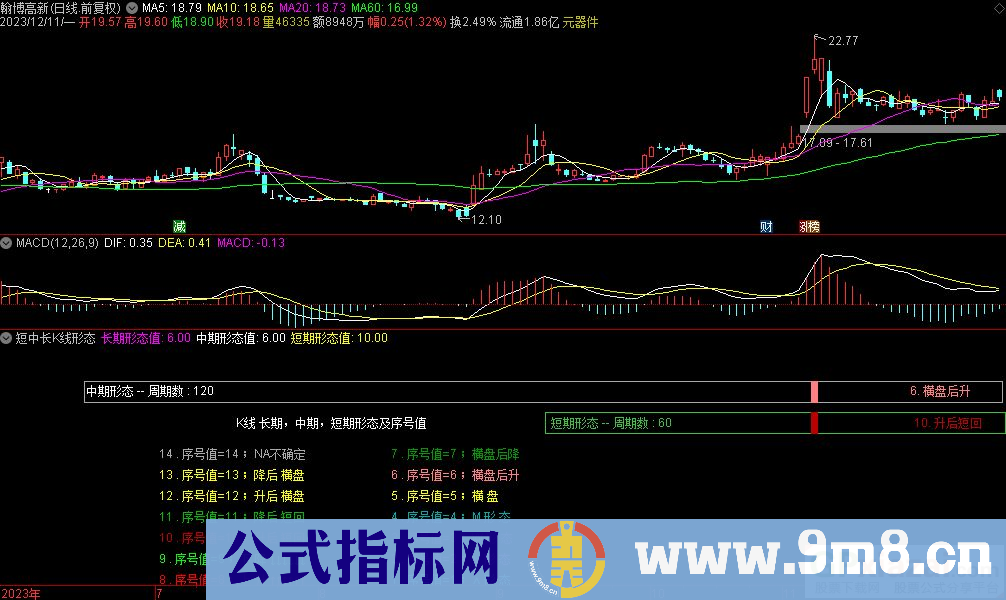Click the green 减 marker icon
Screen dimensions: 1006x600
pyautogui.click(x=180, y=227)
